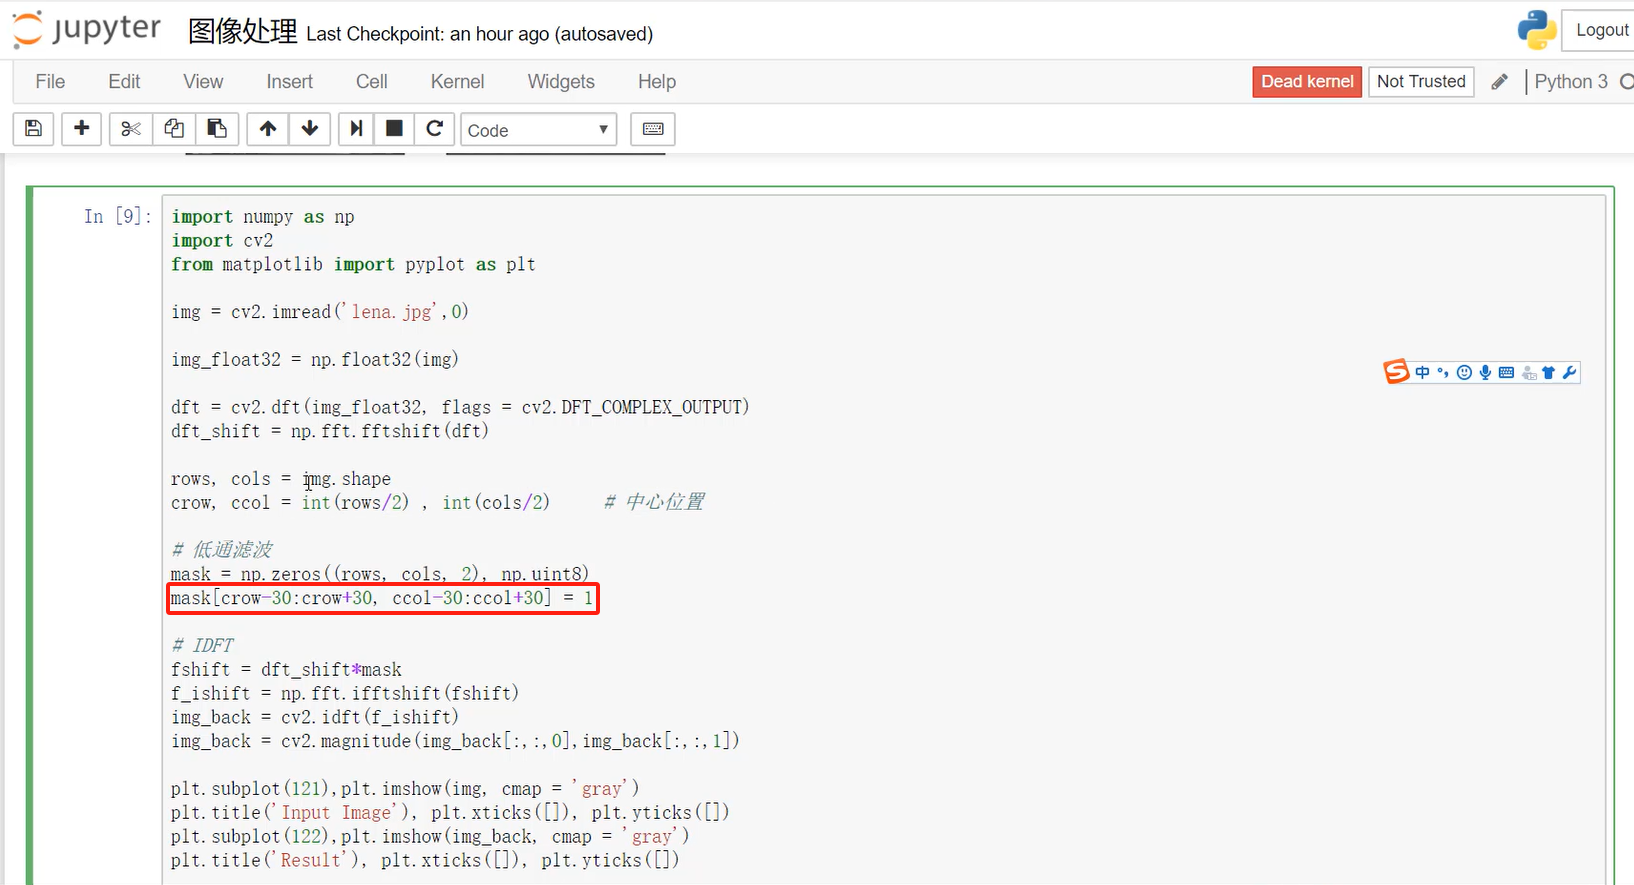Click the 'rows, cols = img.shape' line

[x=281, y=479]
